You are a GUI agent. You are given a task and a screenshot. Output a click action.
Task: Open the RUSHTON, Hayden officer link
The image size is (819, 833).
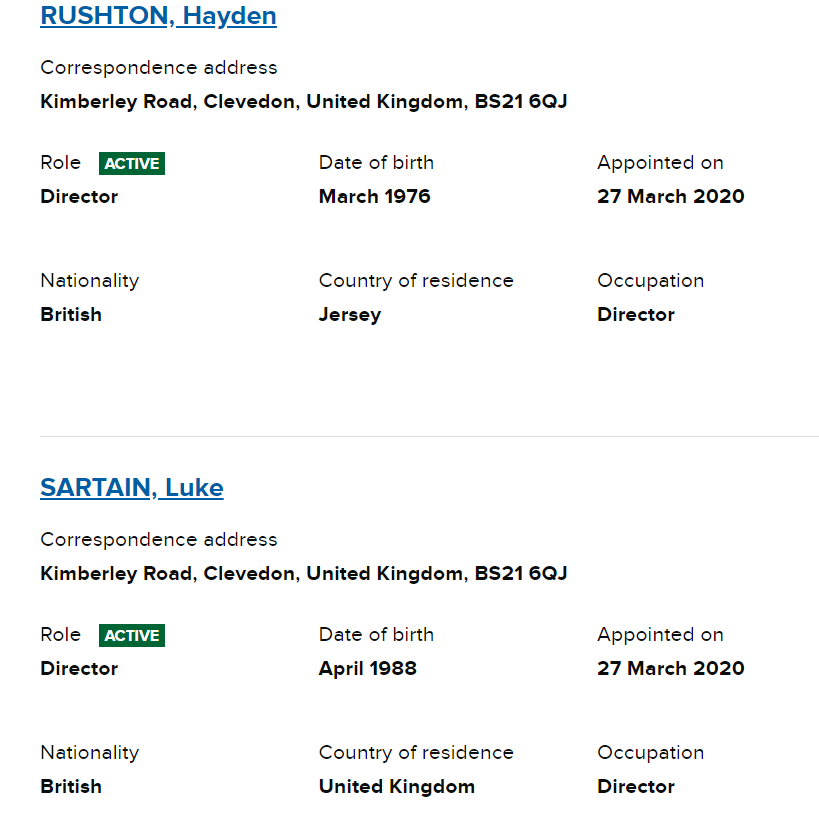[158, 16]
